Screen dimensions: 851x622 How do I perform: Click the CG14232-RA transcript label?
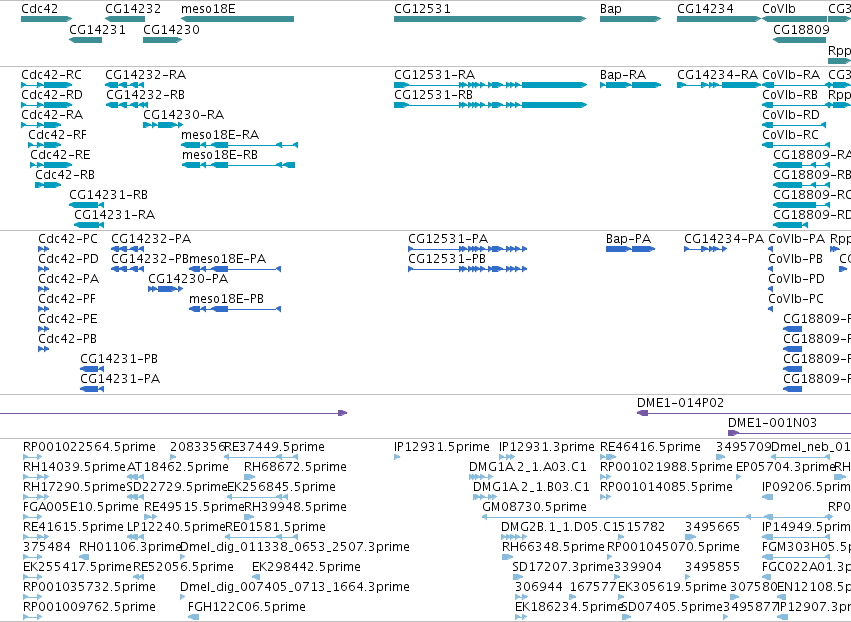click(145, 74)
